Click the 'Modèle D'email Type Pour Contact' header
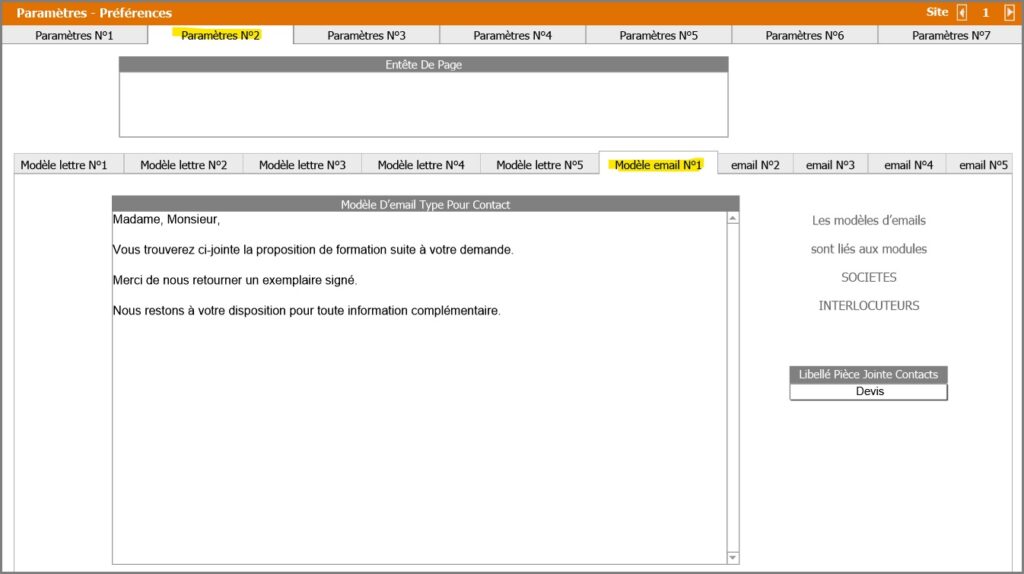 pyautogui.click(x=425, y=204)
